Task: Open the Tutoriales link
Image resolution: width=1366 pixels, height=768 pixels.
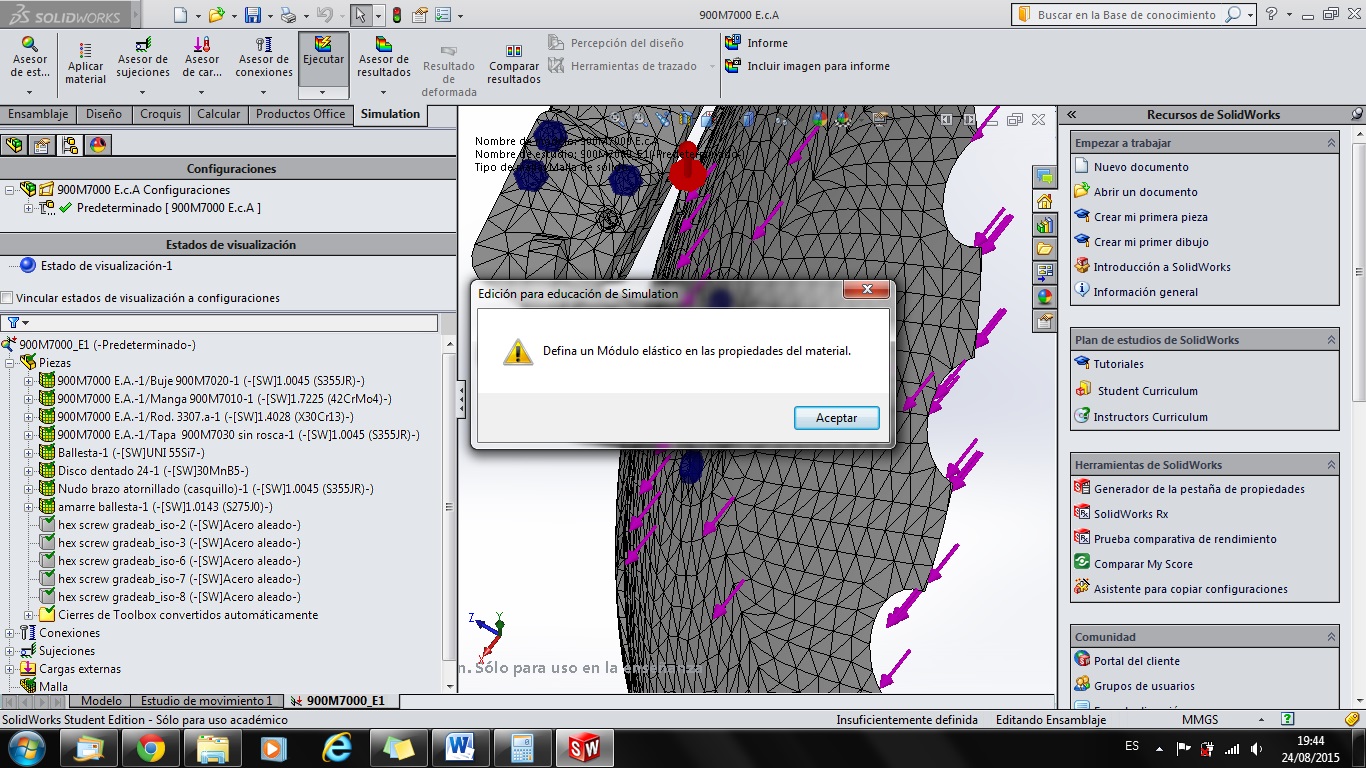Action: pyautogui.click(x=1118, y=364)
